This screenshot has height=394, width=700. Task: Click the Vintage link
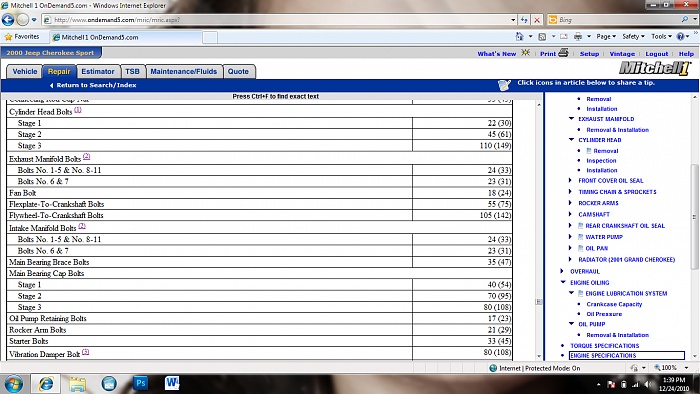[622, 54]
